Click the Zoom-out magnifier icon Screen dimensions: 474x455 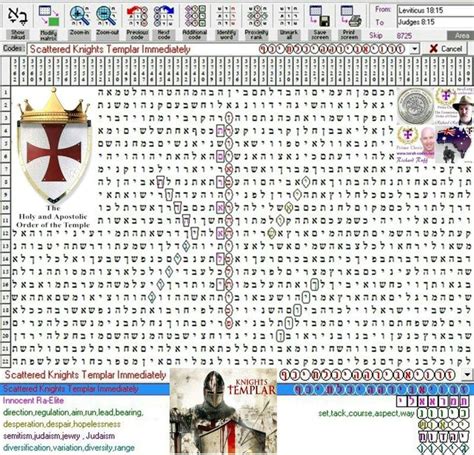[107, 16]
